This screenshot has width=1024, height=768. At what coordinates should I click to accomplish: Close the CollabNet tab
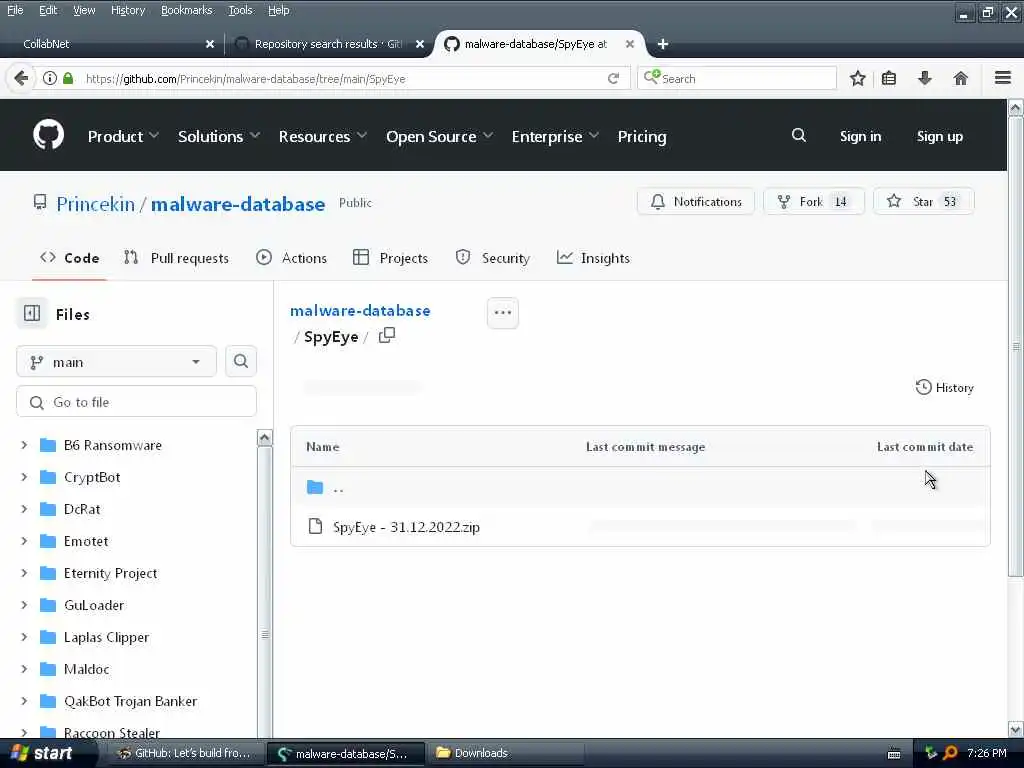210,44
